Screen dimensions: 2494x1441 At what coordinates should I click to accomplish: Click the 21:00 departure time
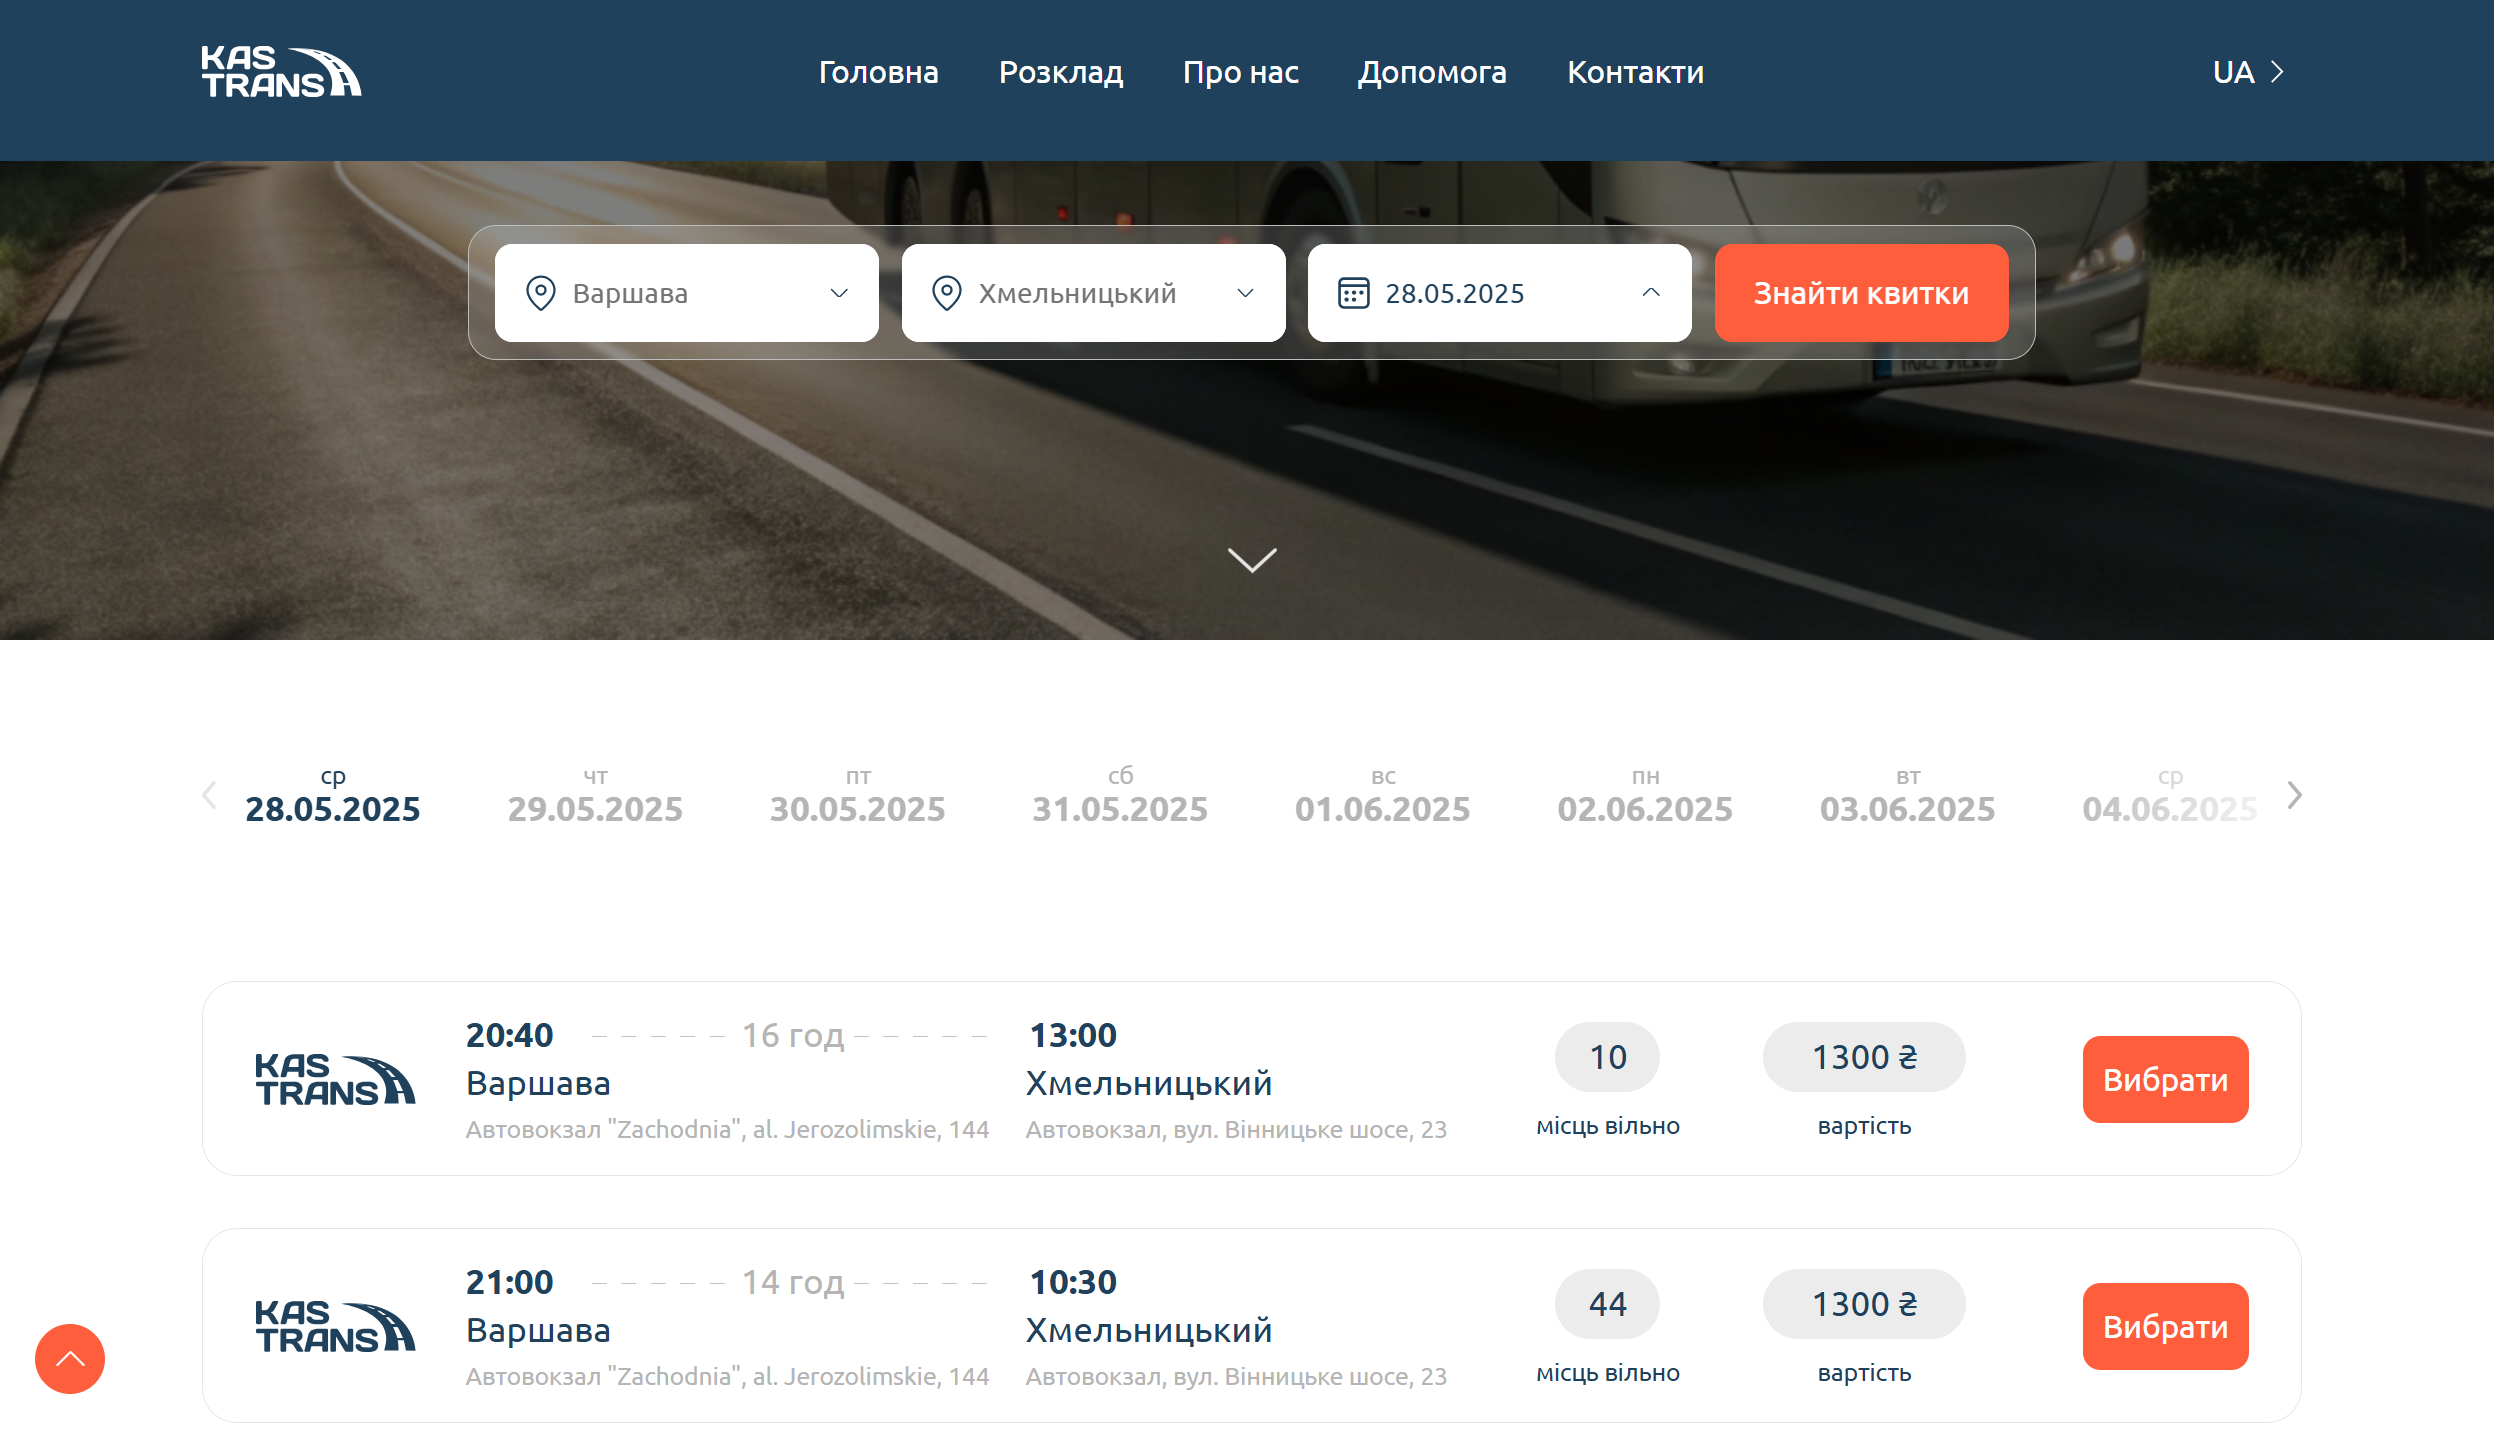pyautogui.click(x=509, y=1282)
